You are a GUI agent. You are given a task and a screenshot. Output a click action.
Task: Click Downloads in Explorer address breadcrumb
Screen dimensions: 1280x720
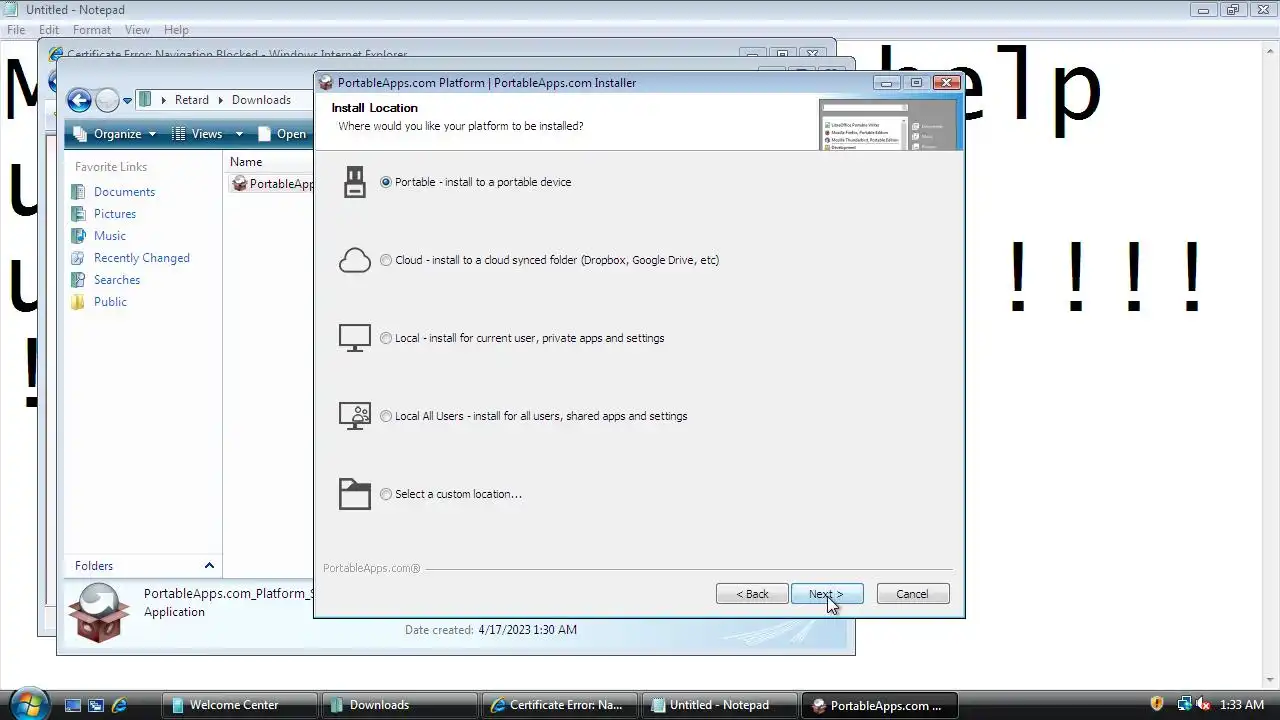pos(261,100)
